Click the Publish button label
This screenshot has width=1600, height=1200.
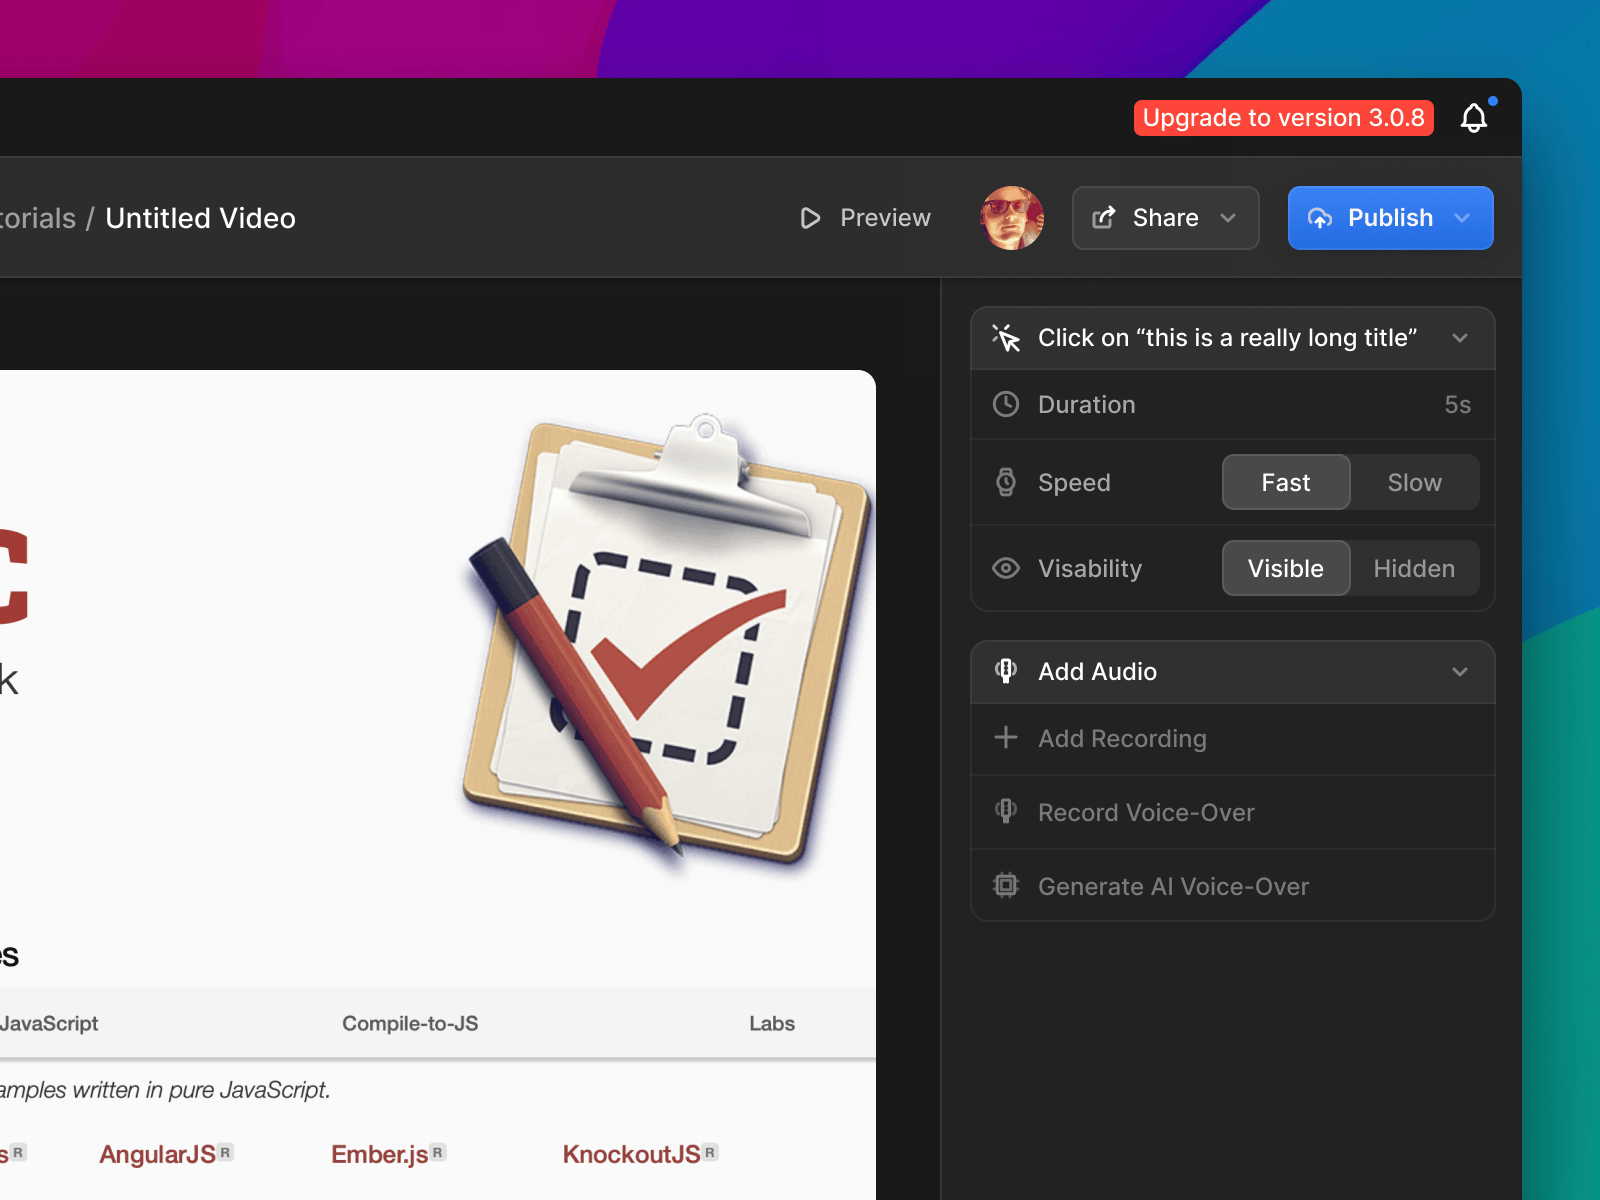click(x=1390, y=218)
